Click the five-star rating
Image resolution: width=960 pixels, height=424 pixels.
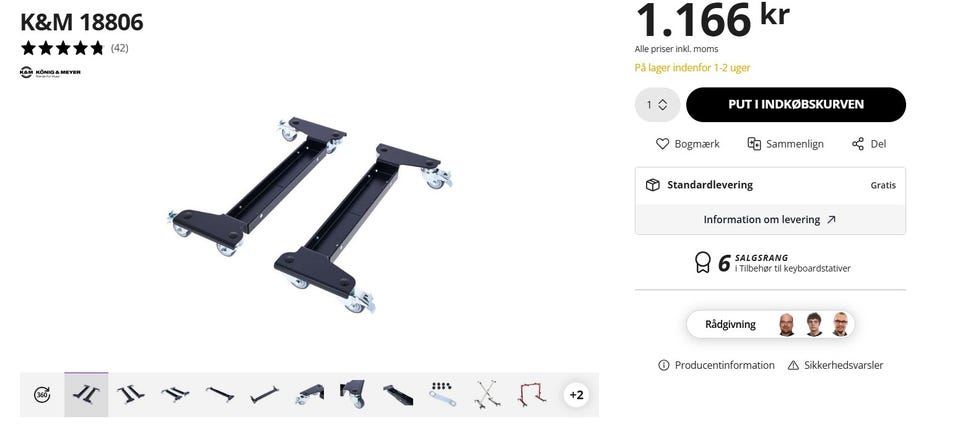coord(62,48)
